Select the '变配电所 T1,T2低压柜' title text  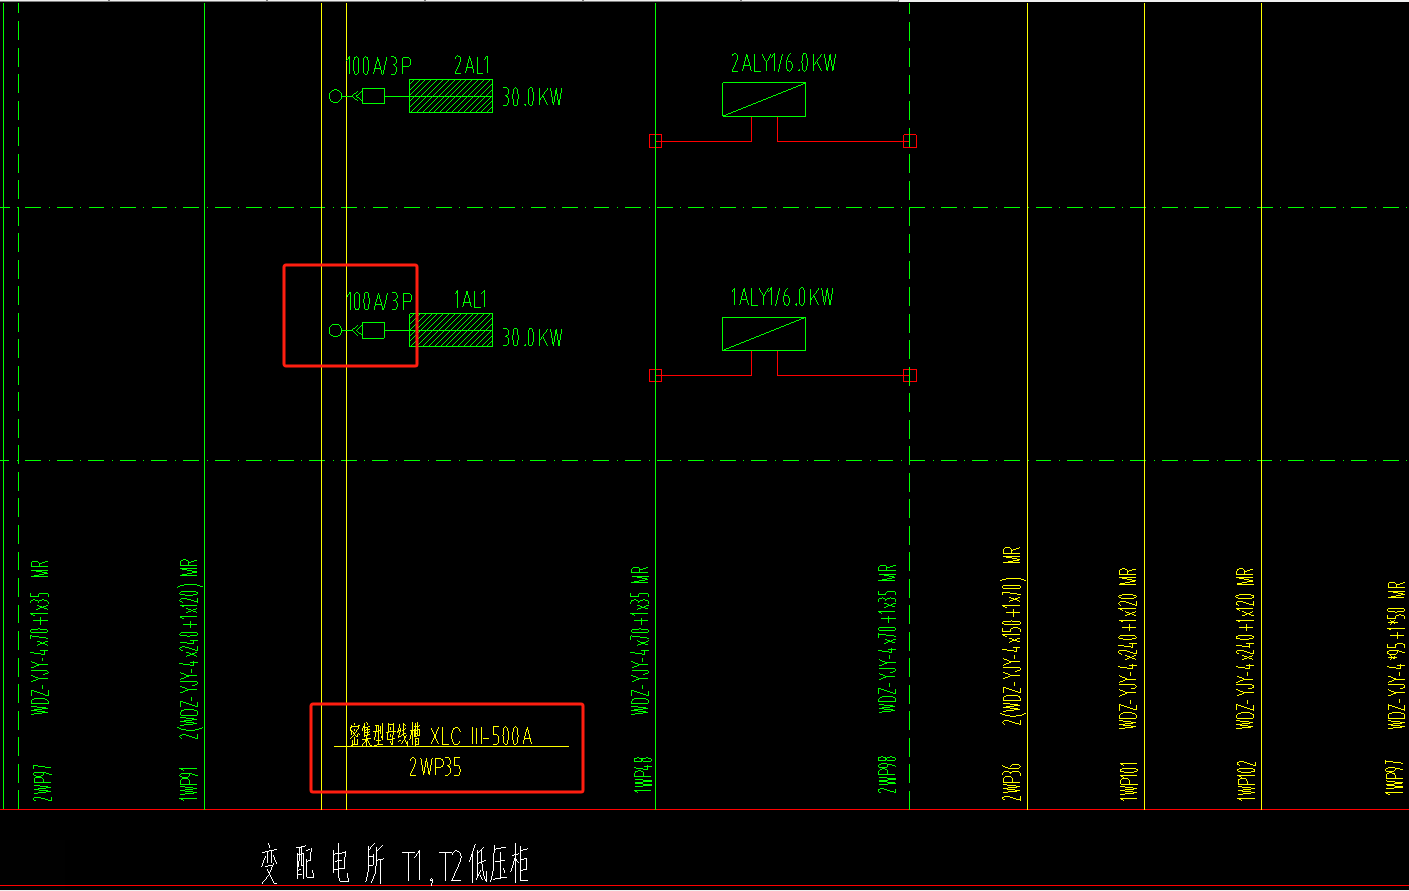pos(394,864)
